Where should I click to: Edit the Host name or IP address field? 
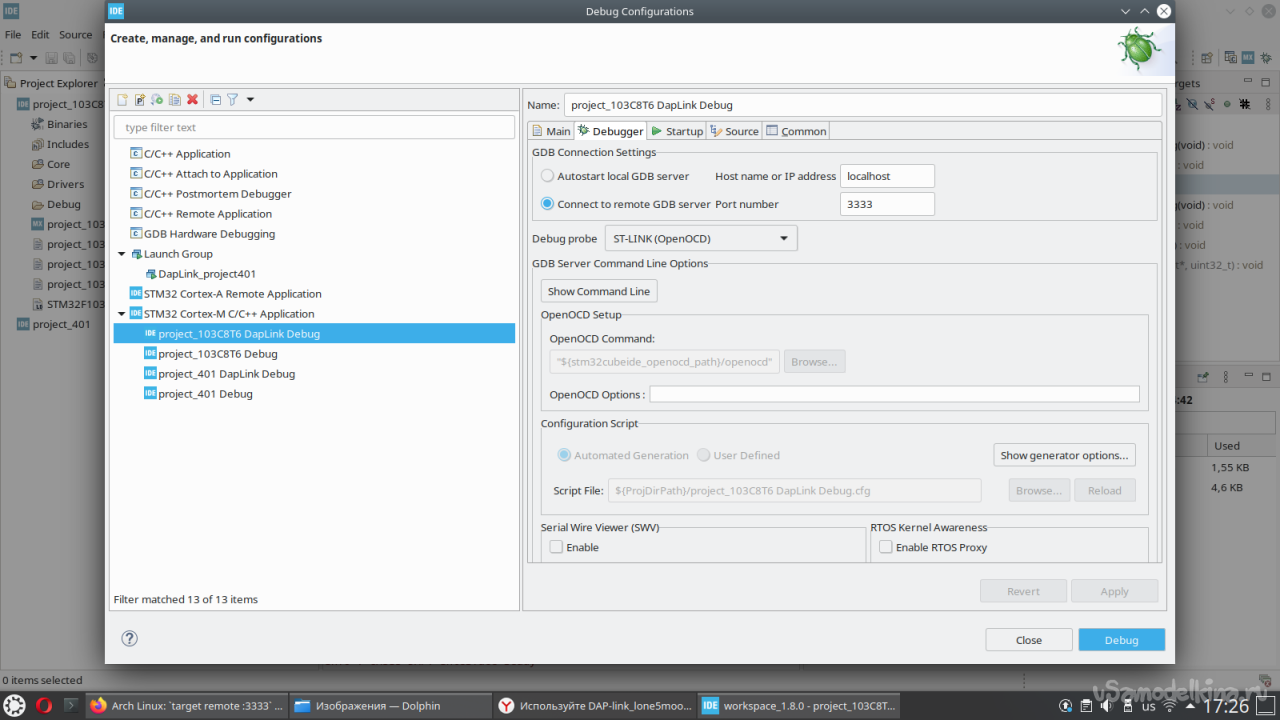pyautogui.click(x=887, y=176)
